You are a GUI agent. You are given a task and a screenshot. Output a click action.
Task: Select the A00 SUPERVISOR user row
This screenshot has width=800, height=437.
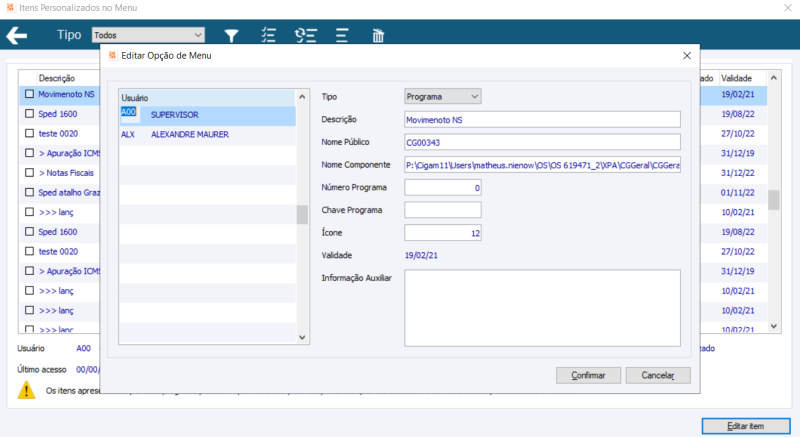(207, 115)
